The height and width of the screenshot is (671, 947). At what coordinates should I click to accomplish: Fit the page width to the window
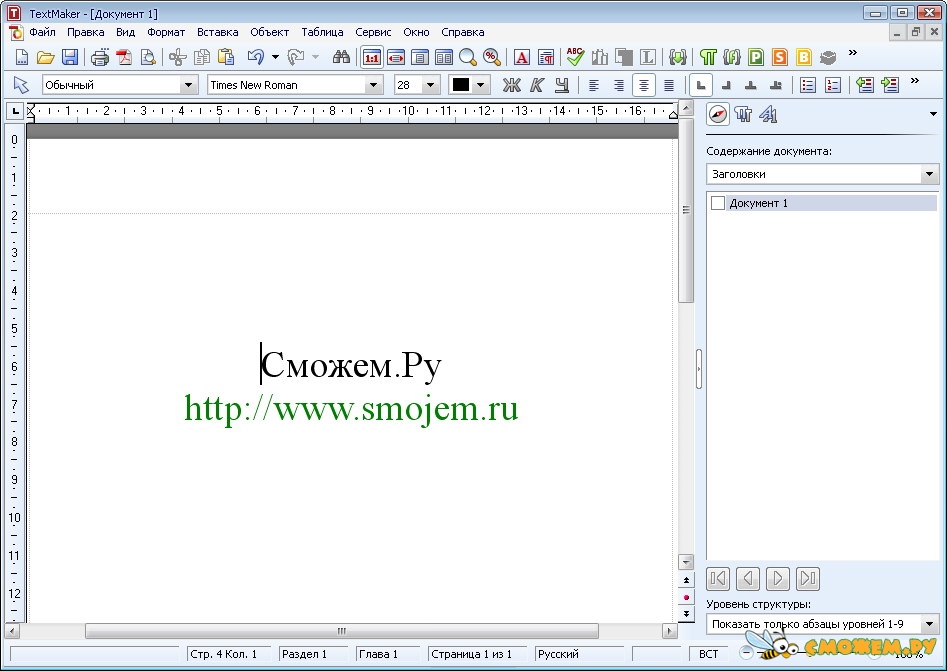396,57
